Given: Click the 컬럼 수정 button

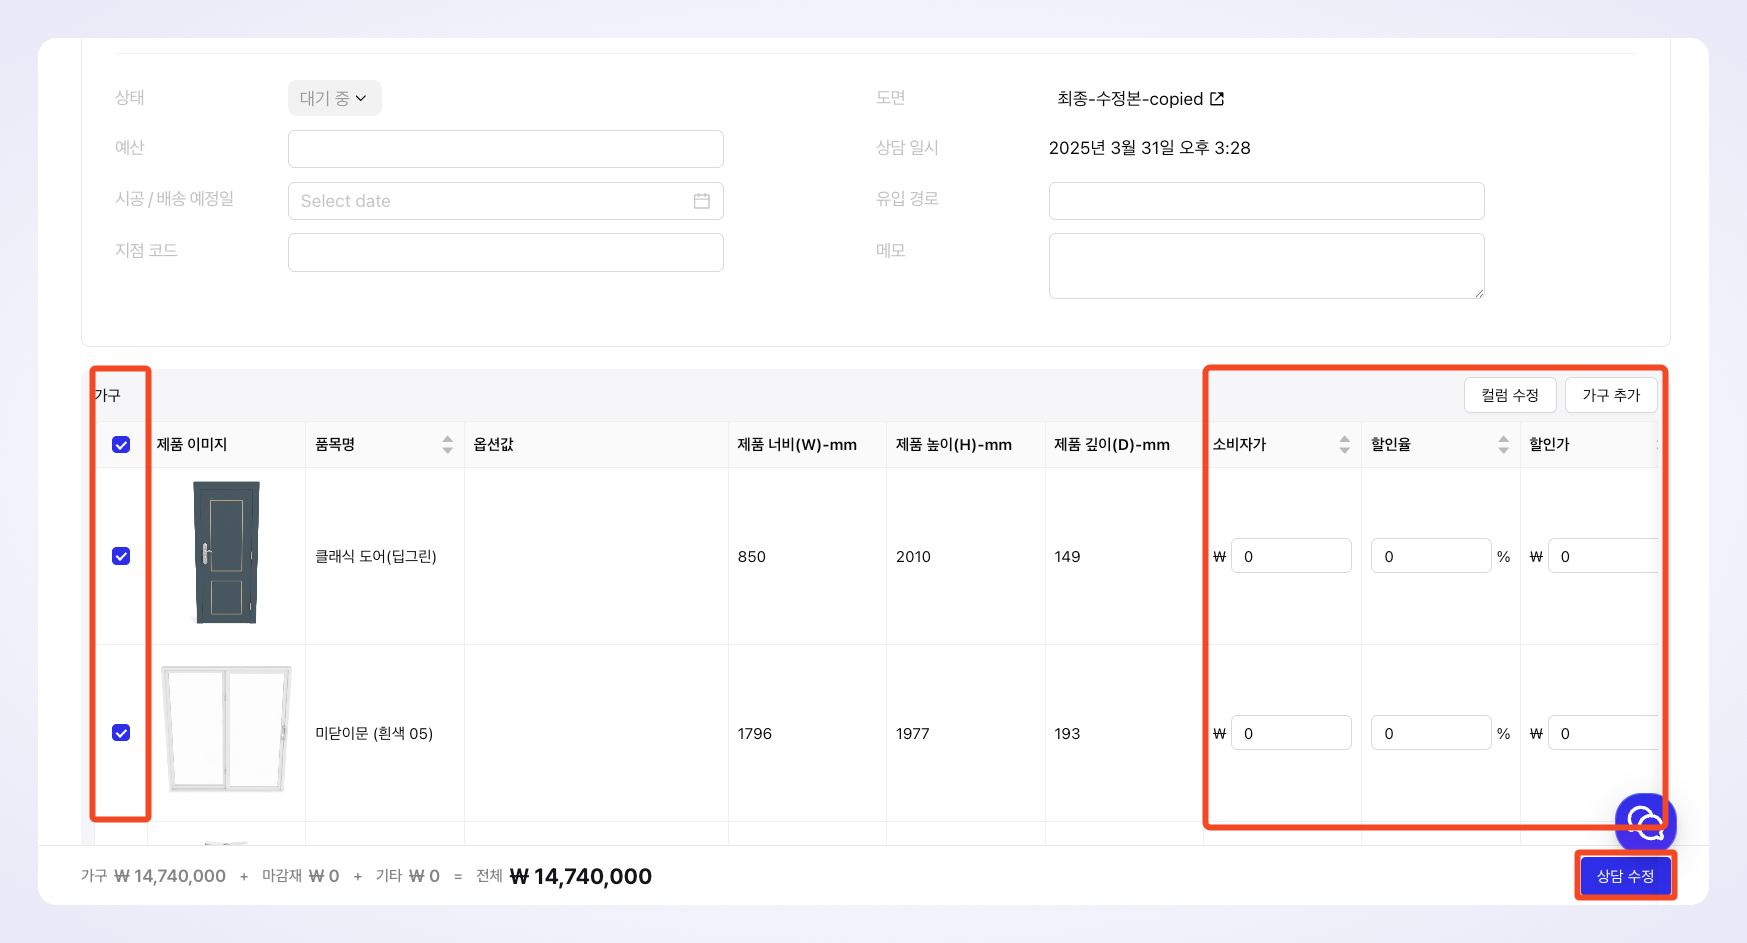Looking at the screenshot, I should pyautogui.click(x=1510, y=395).
